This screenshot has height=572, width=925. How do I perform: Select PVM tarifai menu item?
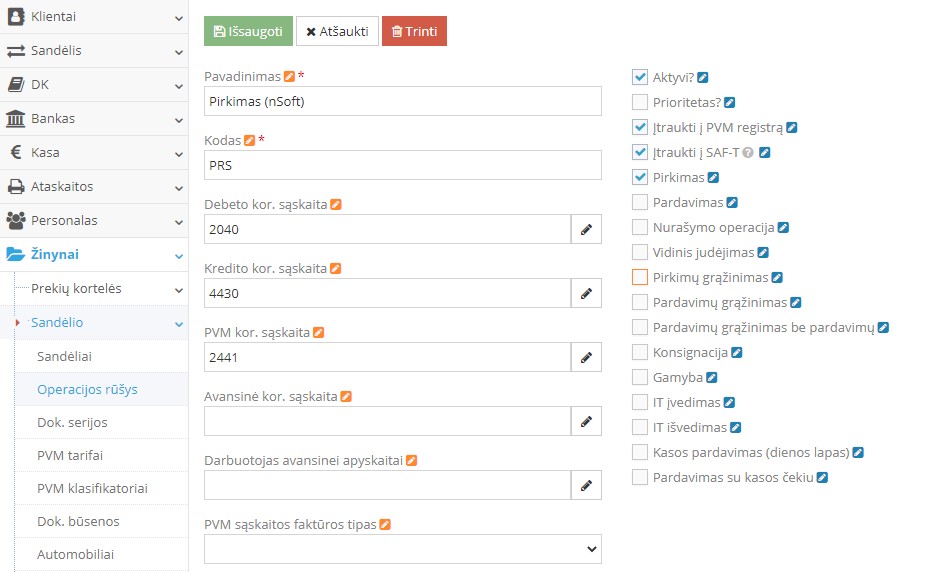coord(70,456)
